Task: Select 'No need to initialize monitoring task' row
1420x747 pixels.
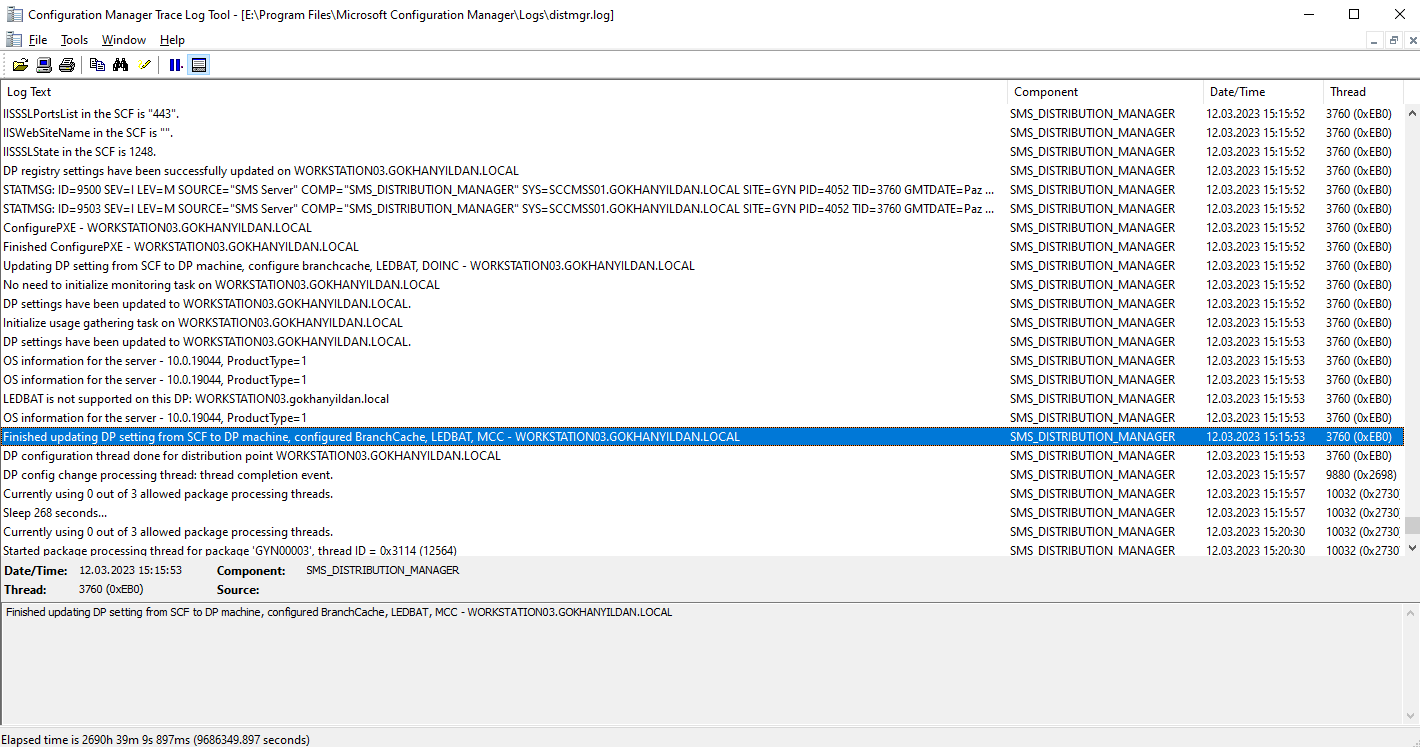Action: (702, 285)
